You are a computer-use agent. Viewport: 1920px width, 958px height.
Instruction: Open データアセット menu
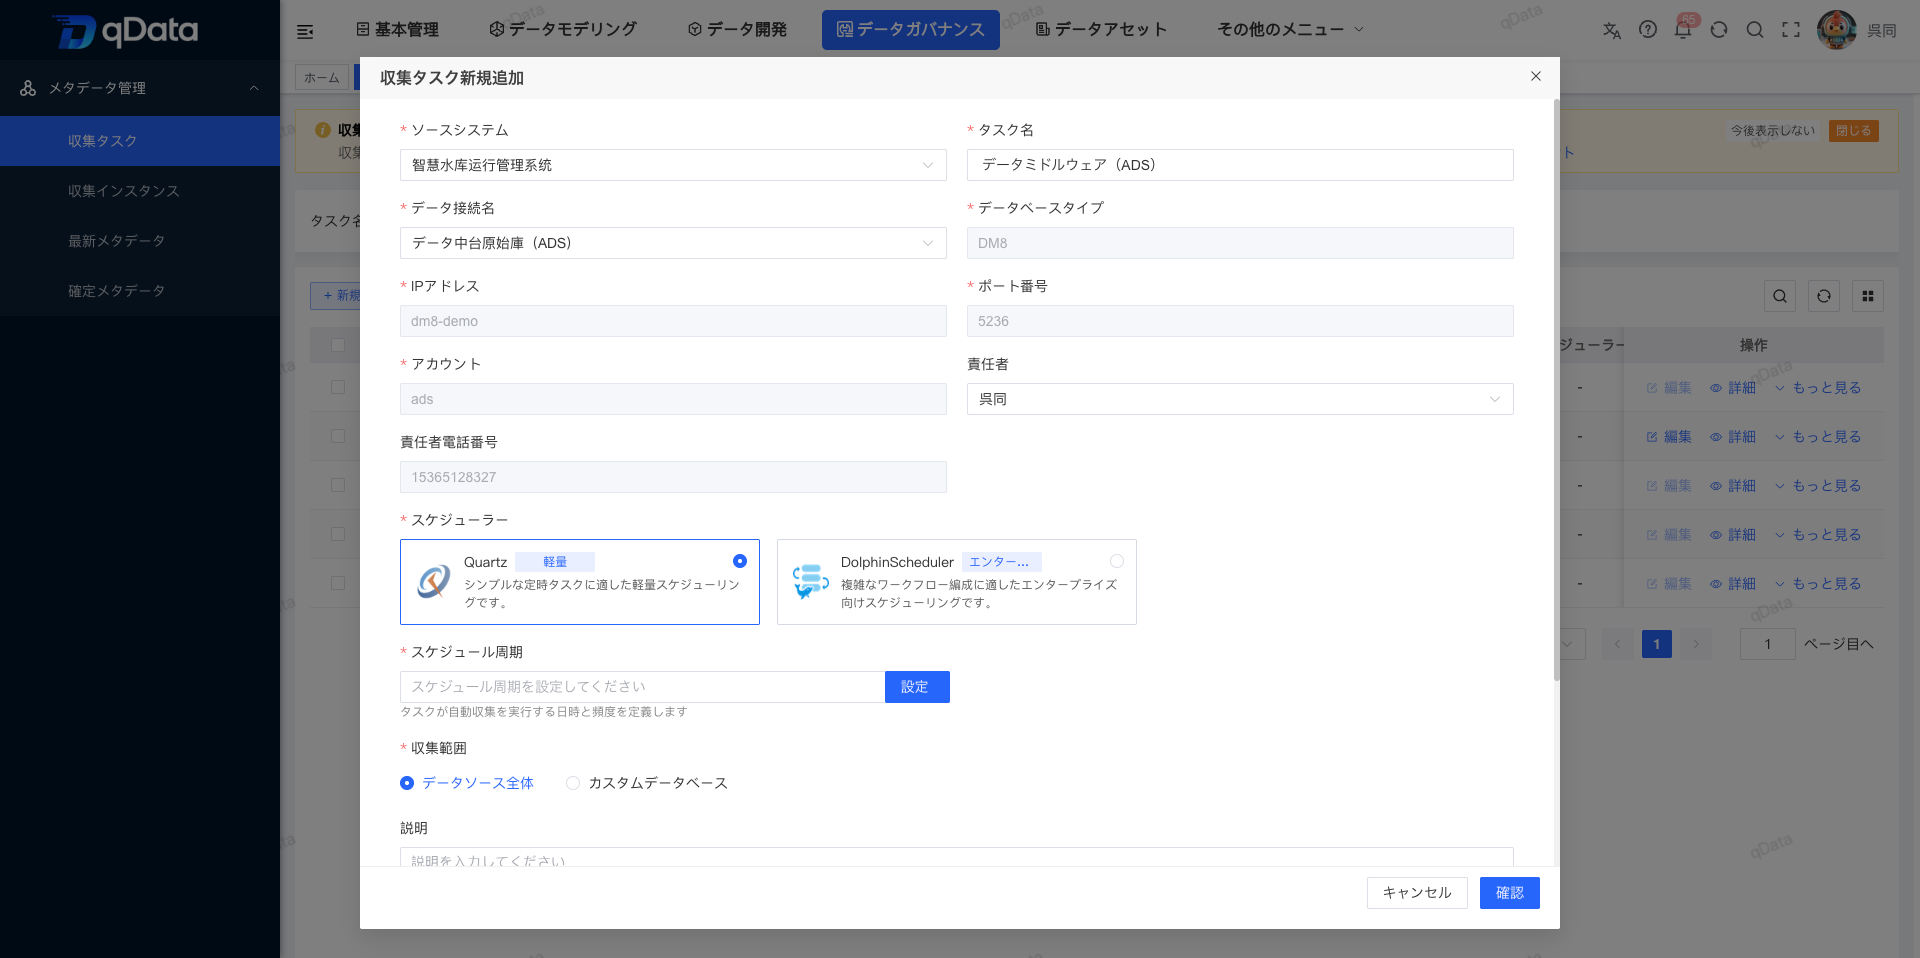(x=1101, y=30)
